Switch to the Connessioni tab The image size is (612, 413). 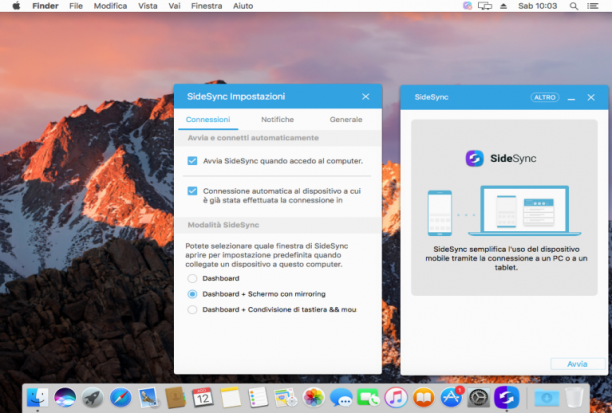pos(208,119)
